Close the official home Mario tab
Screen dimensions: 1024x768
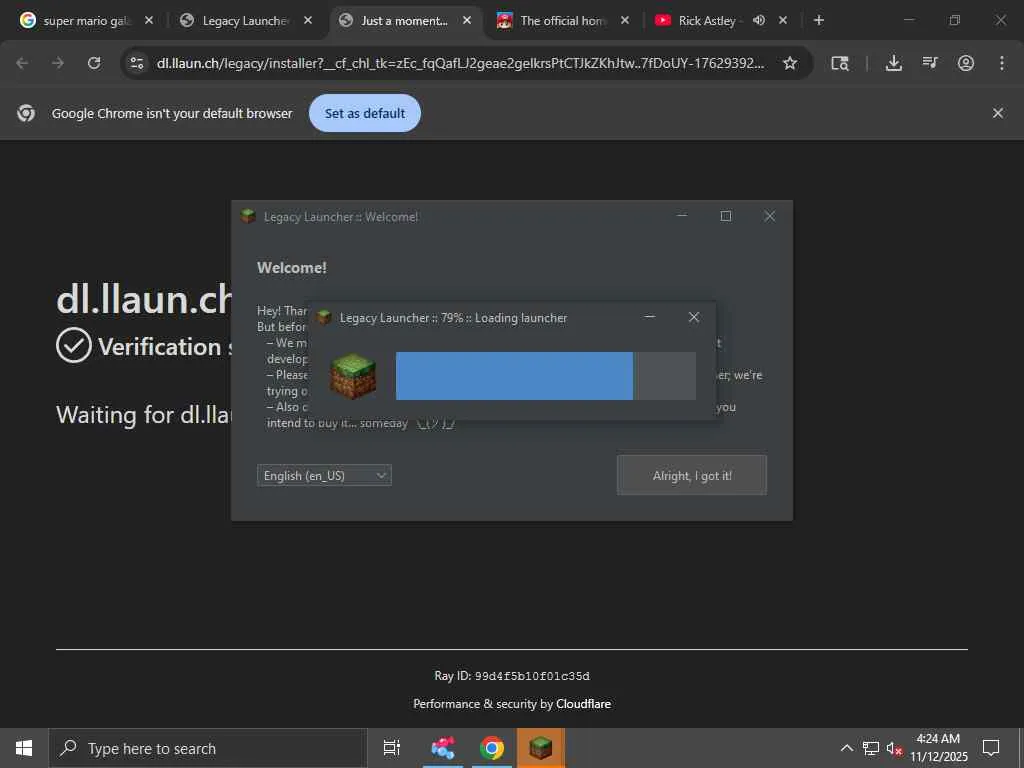coord(625,20)
